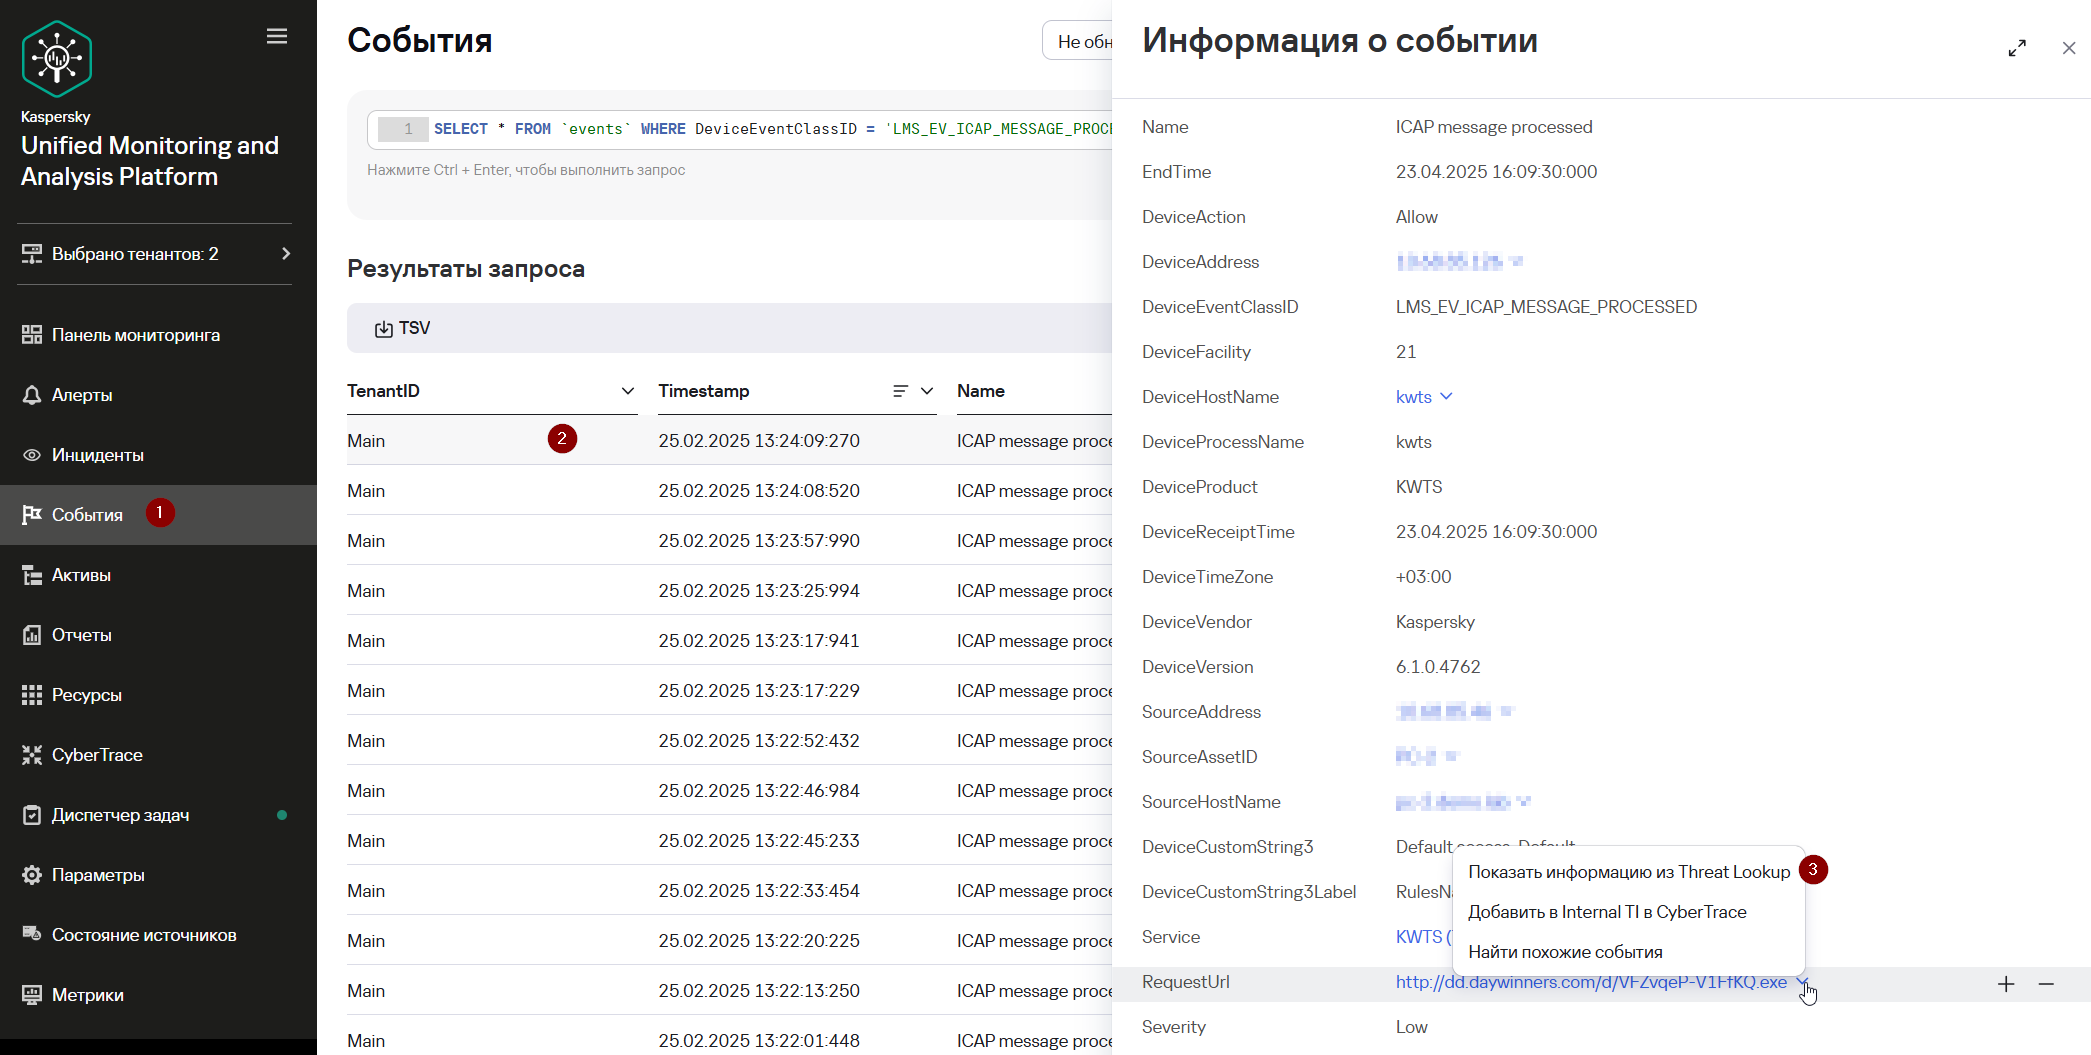This screenshot has width=2091, height=1055.
Task: Choose Показать информацию из Threat Lookup
Action: coord(1629,872)
